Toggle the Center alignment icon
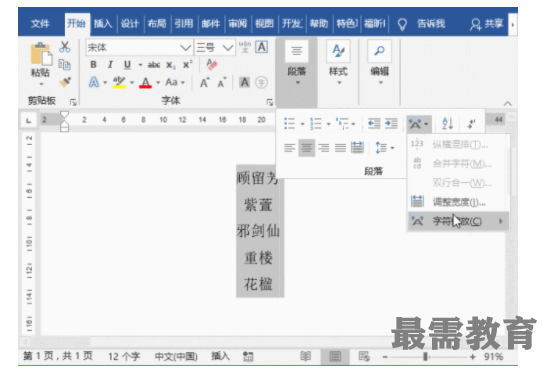Image resolution: width=543 pixels, height=373 pixels. [306, 148]
